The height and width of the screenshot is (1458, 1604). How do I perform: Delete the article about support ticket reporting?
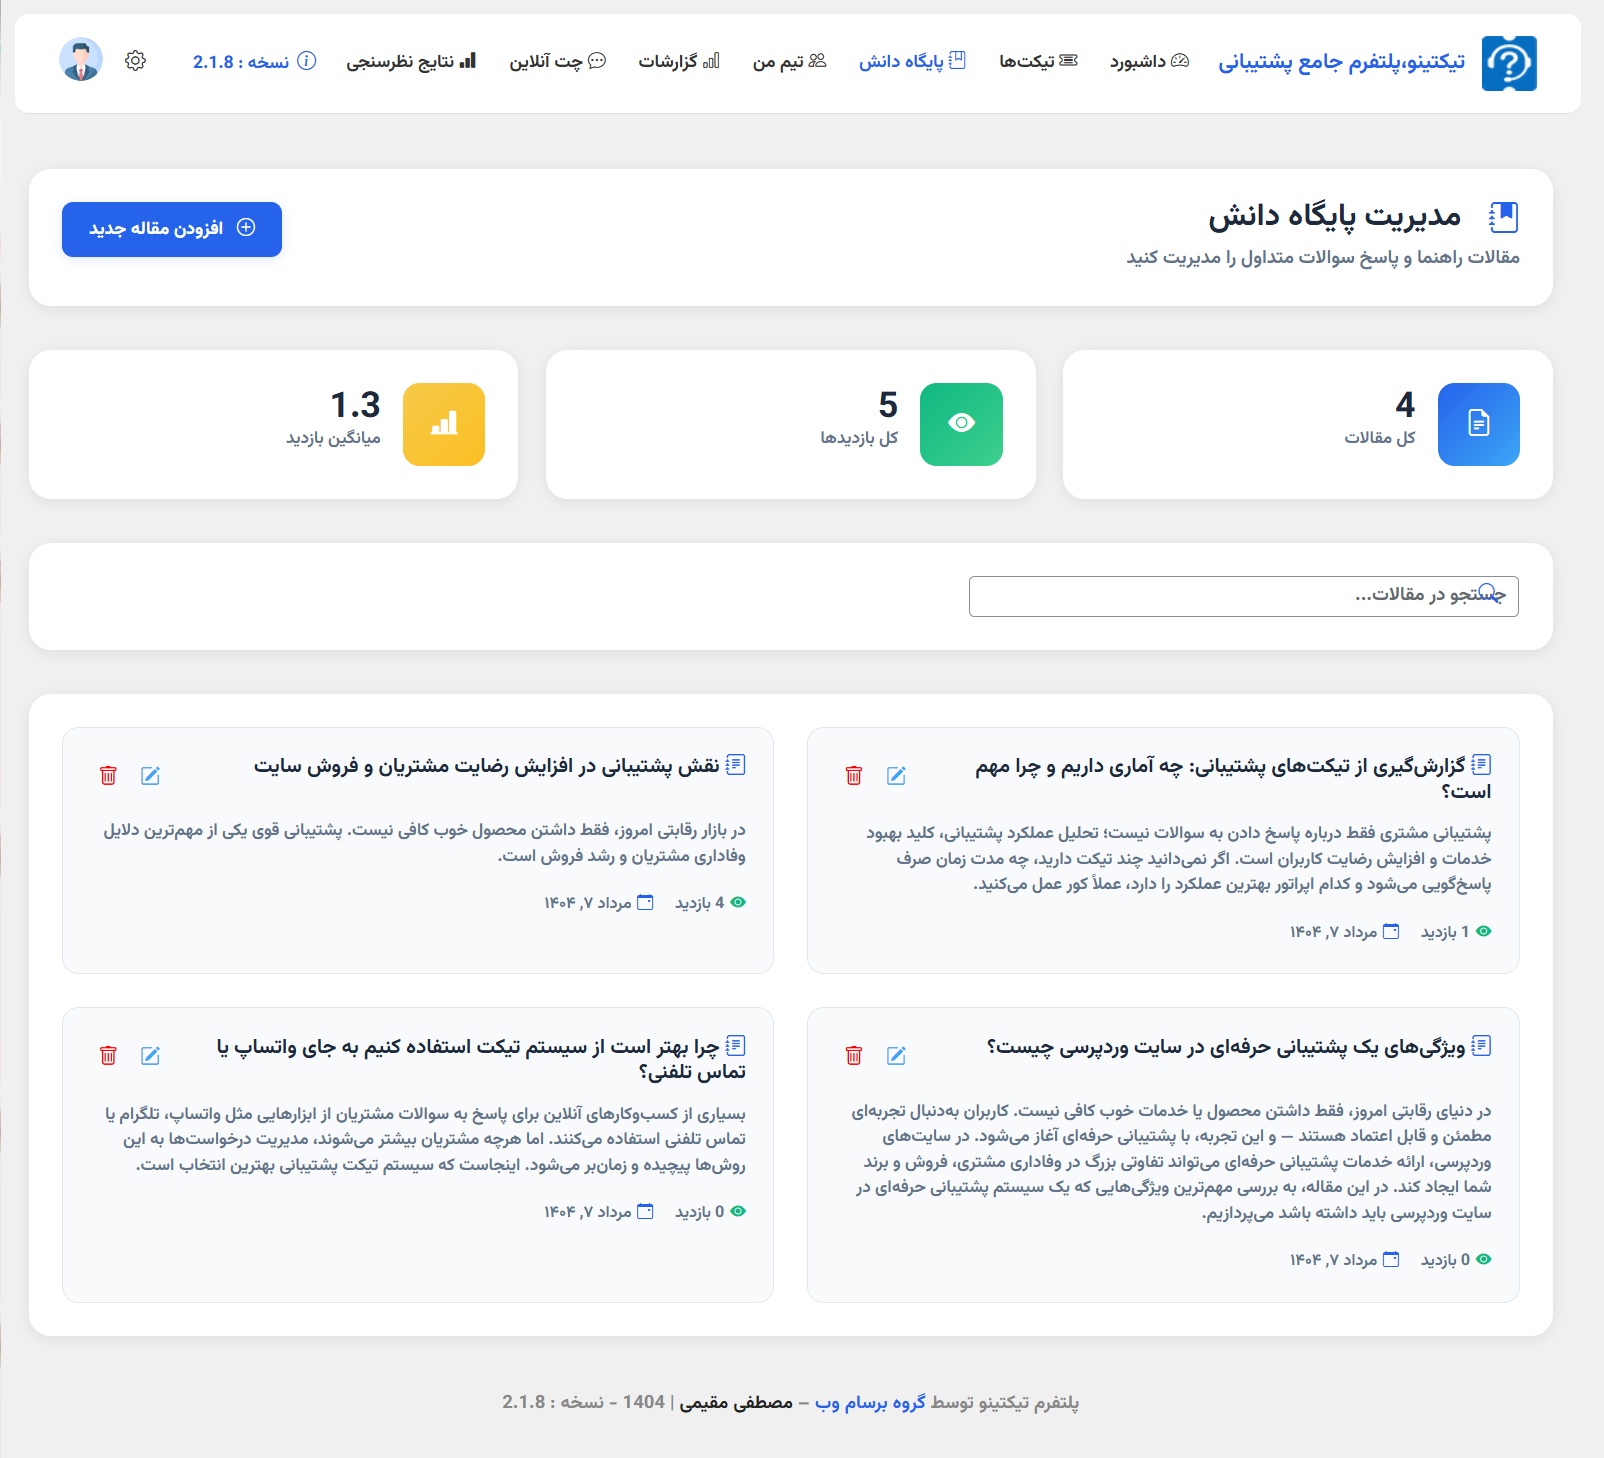pyautogui.click(x=854, y=776)
